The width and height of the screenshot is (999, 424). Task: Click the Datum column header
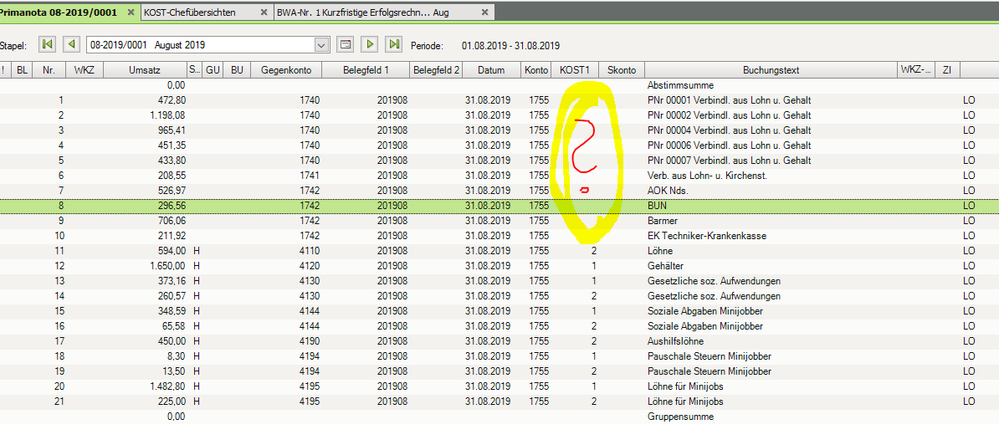[x=490, y=70]
